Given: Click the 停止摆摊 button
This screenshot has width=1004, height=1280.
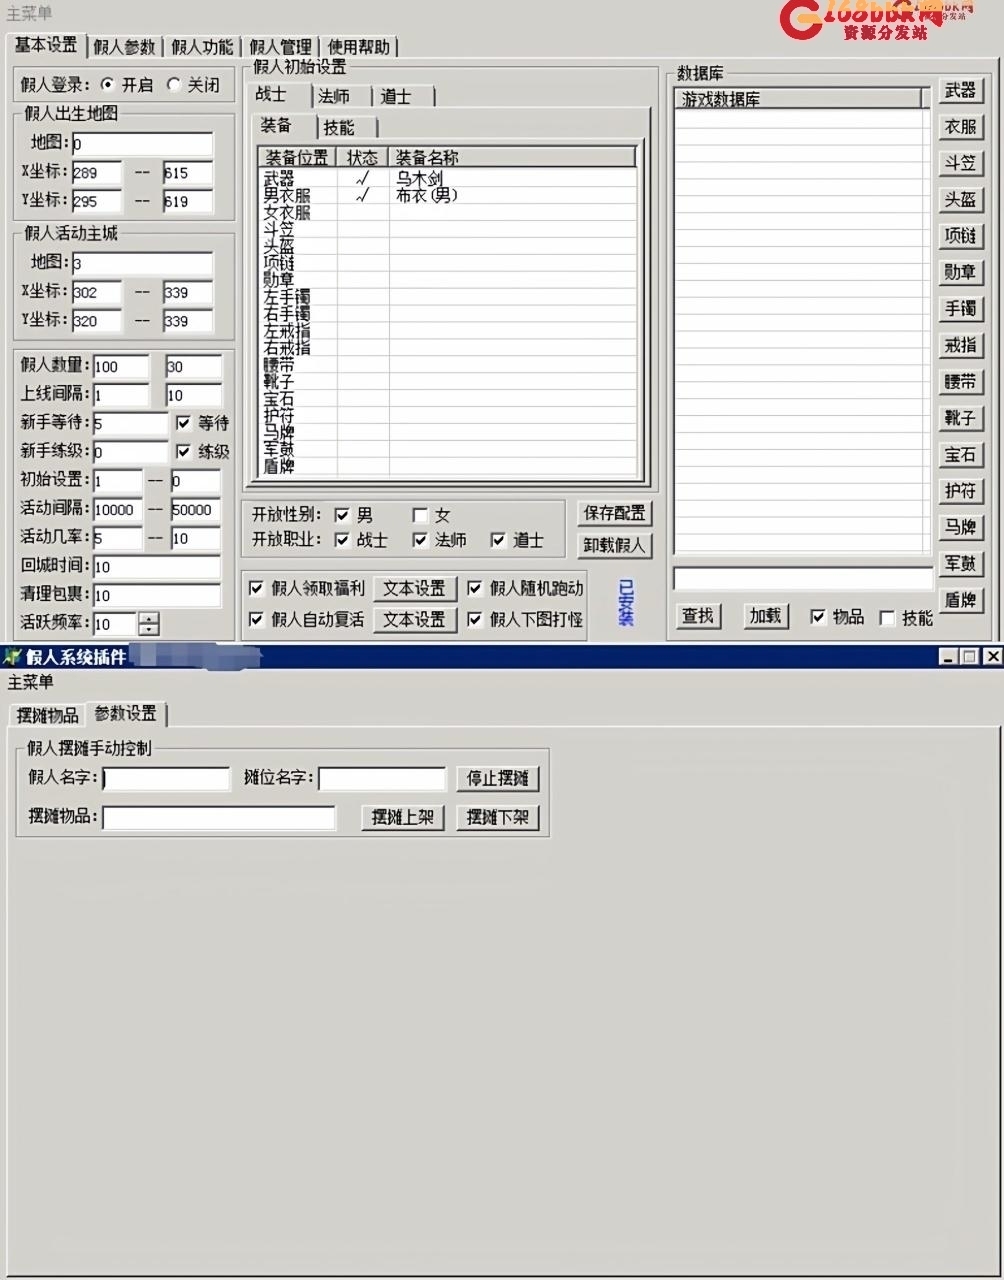Looking at the screenshot, I should [x=498, y=778].
